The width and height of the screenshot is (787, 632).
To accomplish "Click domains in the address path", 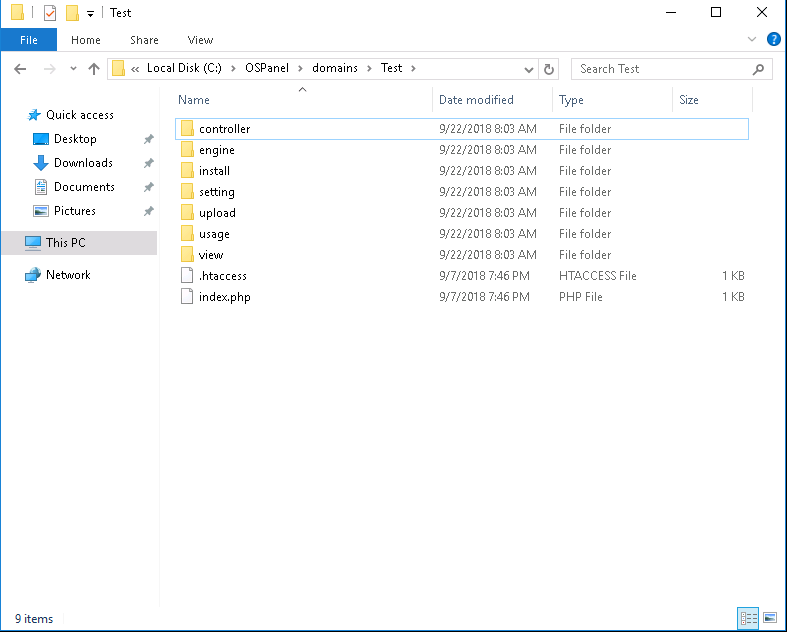I will click(335, 68).
